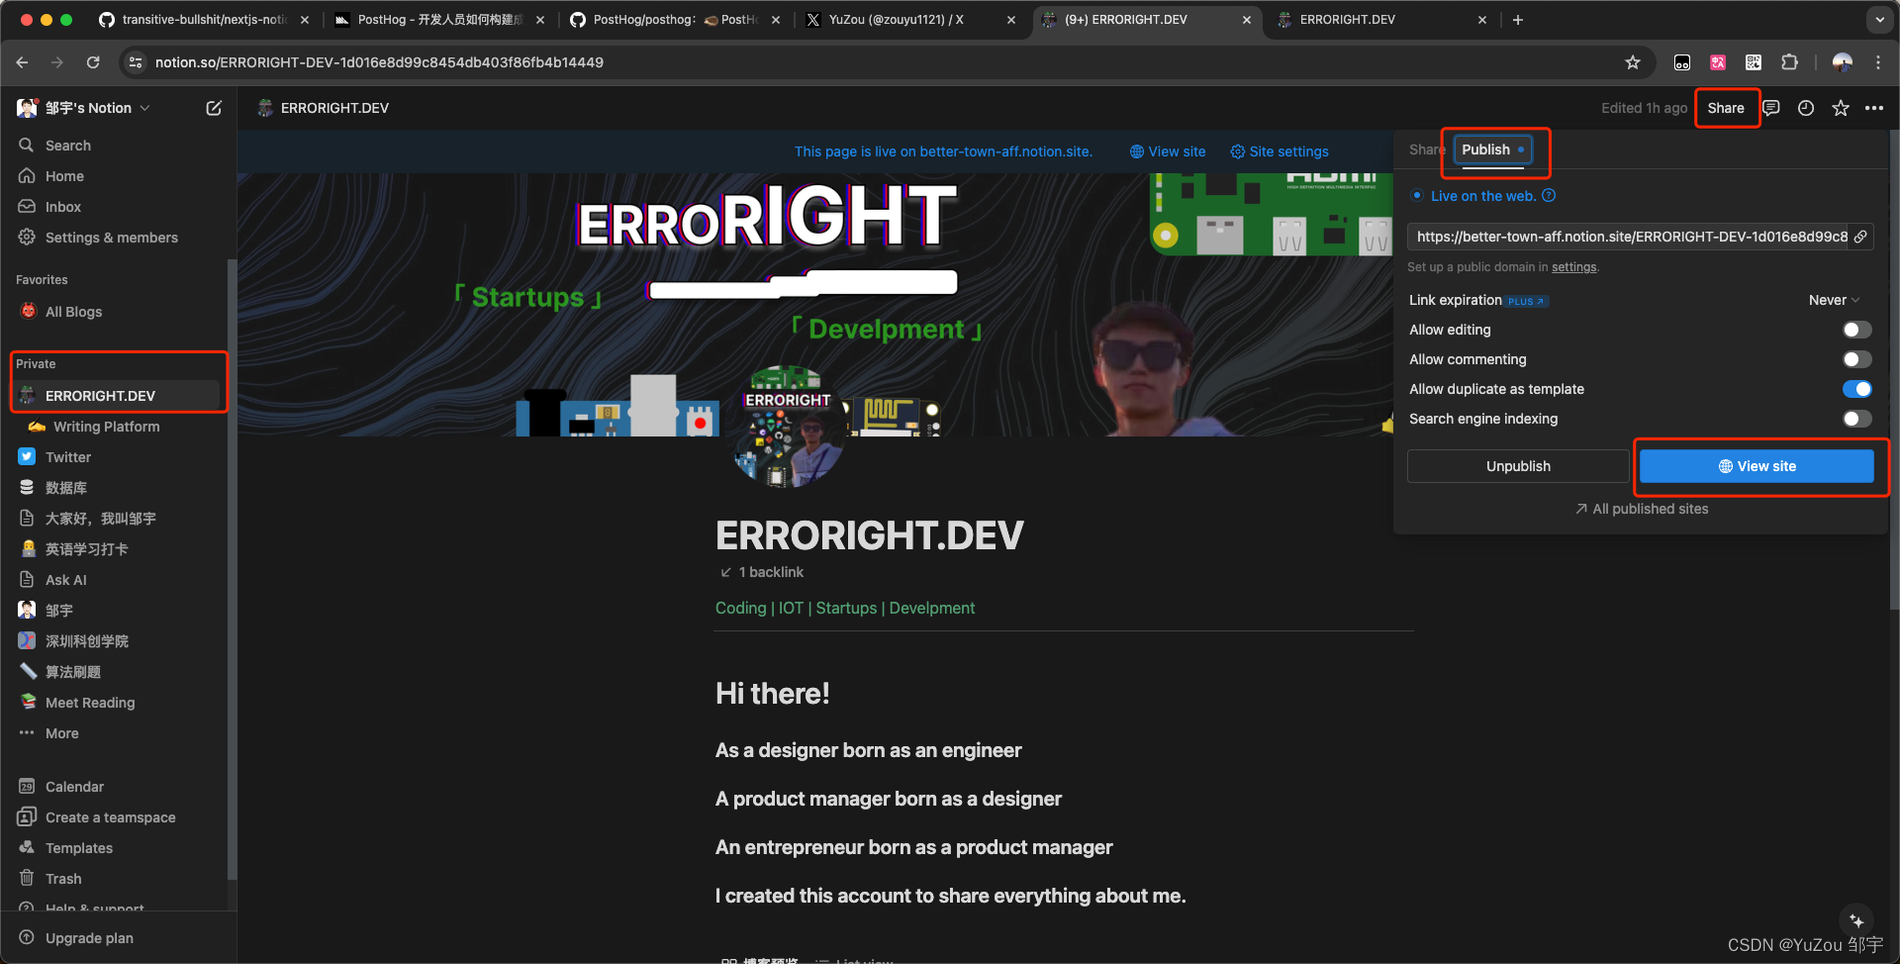
Task: Switch to PostHog/posthog GitHub tab
Action: point(675,20)
